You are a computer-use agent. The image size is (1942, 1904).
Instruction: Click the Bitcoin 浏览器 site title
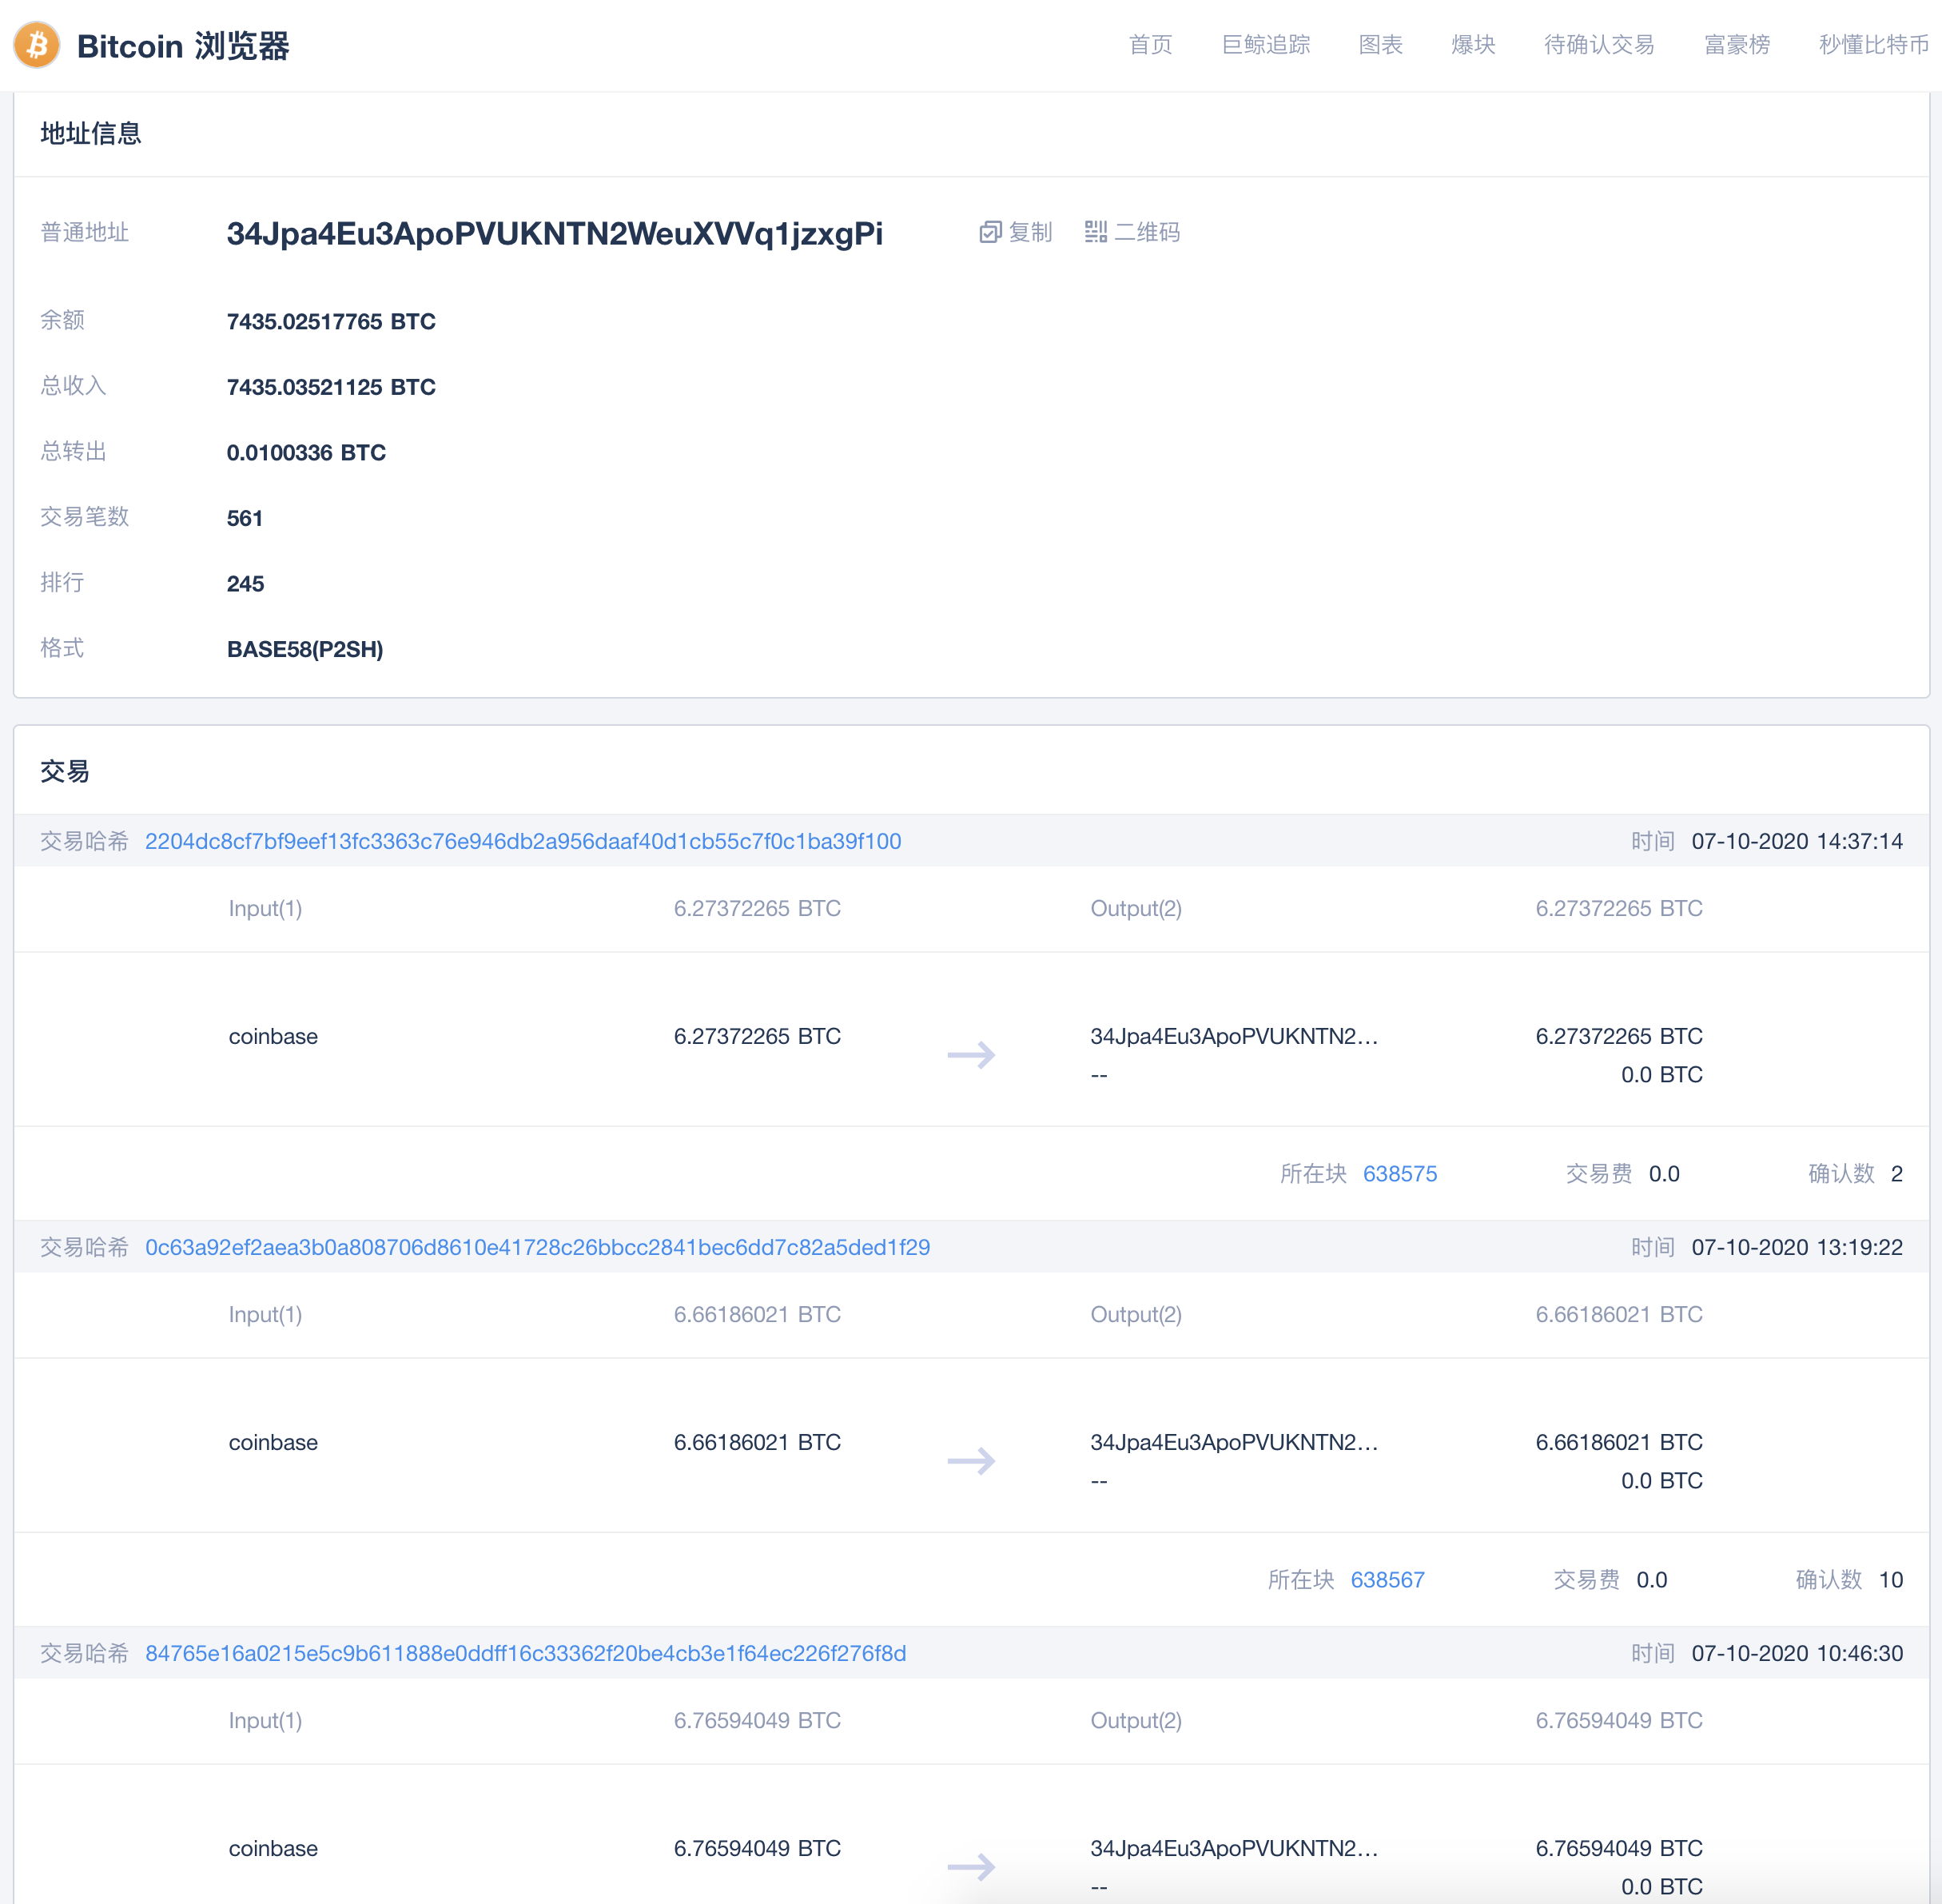pyautogui.click(x=183, y=46)
